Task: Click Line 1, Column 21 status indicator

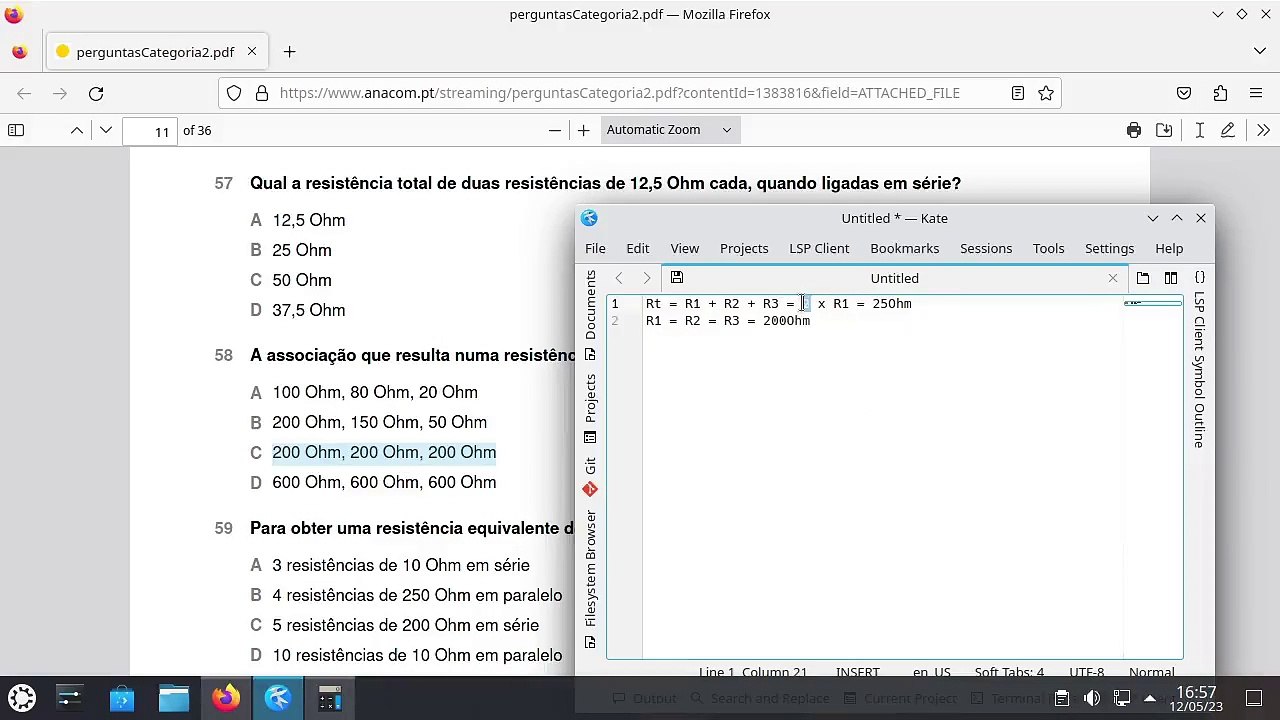Action: pyautogui.click(x=753, y=673)
